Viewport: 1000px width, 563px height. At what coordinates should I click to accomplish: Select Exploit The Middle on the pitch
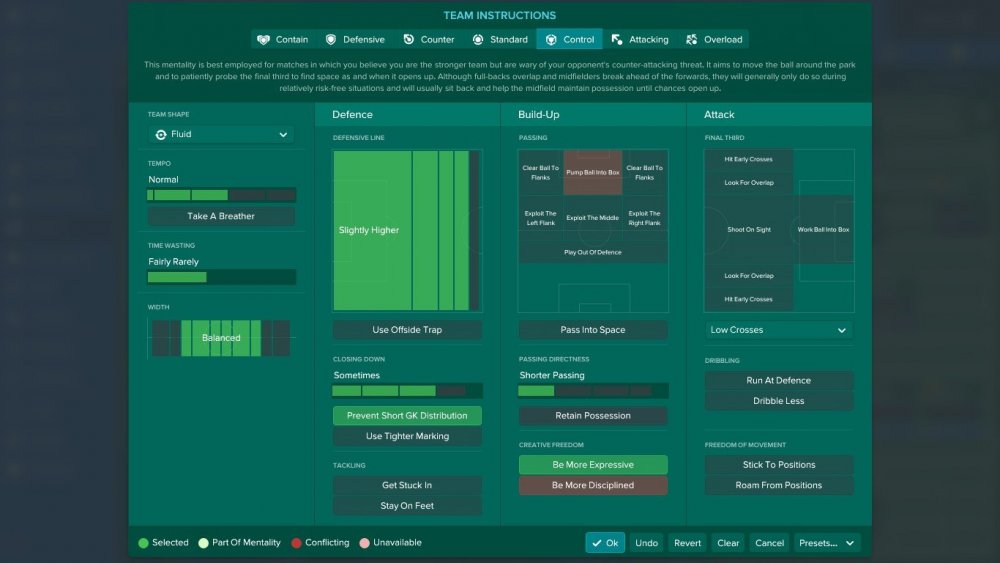[592, 218]
